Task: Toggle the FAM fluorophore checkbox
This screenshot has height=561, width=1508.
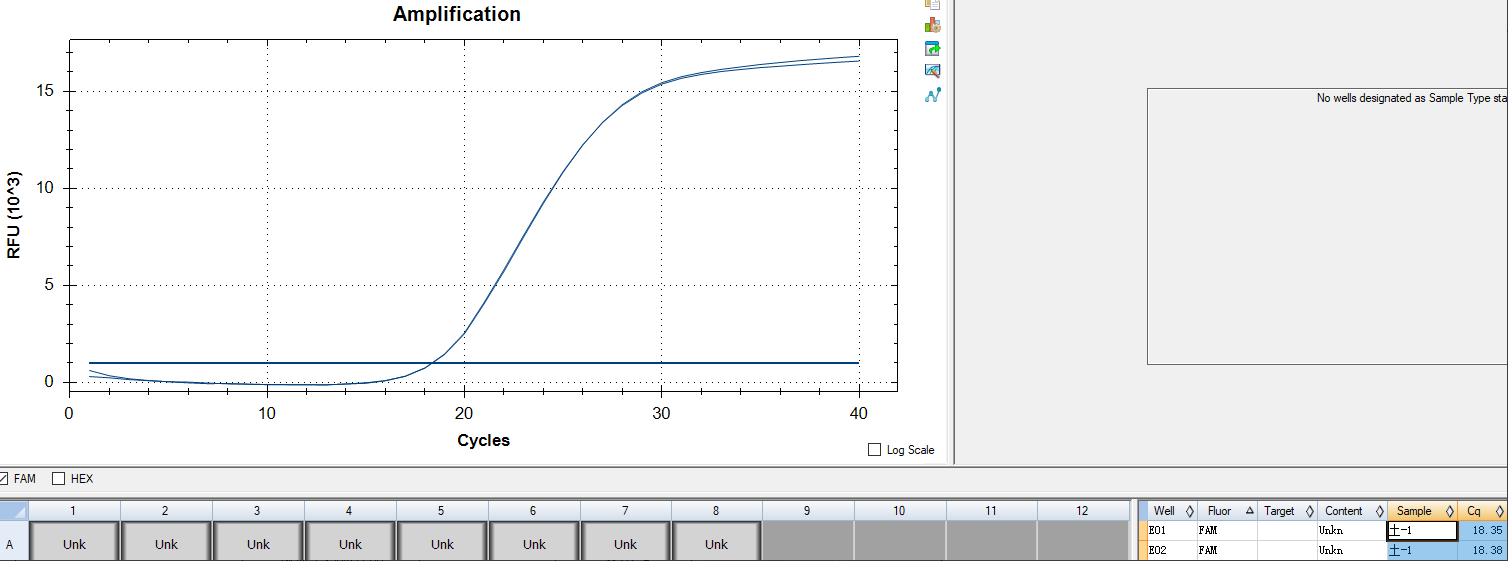Action: (4, 479)
